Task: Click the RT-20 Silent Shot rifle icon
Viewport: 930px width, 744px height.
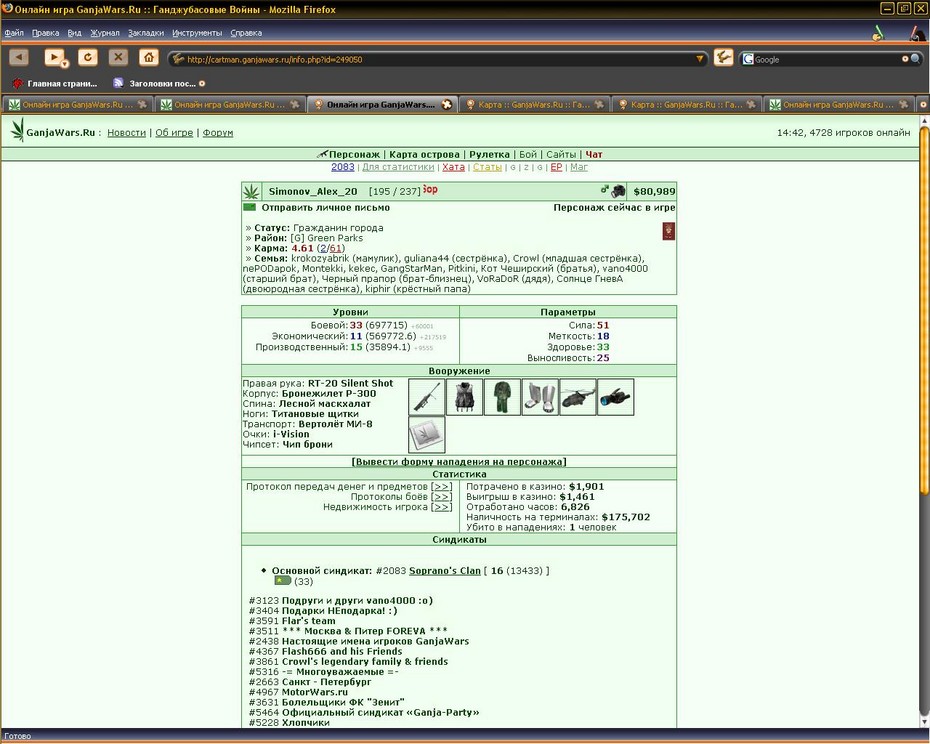Action: [x=426, y=397]
